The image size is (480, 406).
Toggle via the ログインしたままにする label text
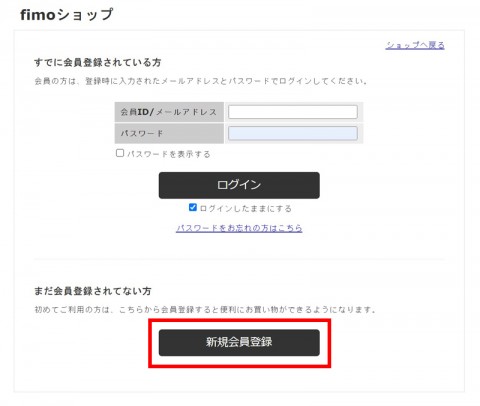(246, 209)
